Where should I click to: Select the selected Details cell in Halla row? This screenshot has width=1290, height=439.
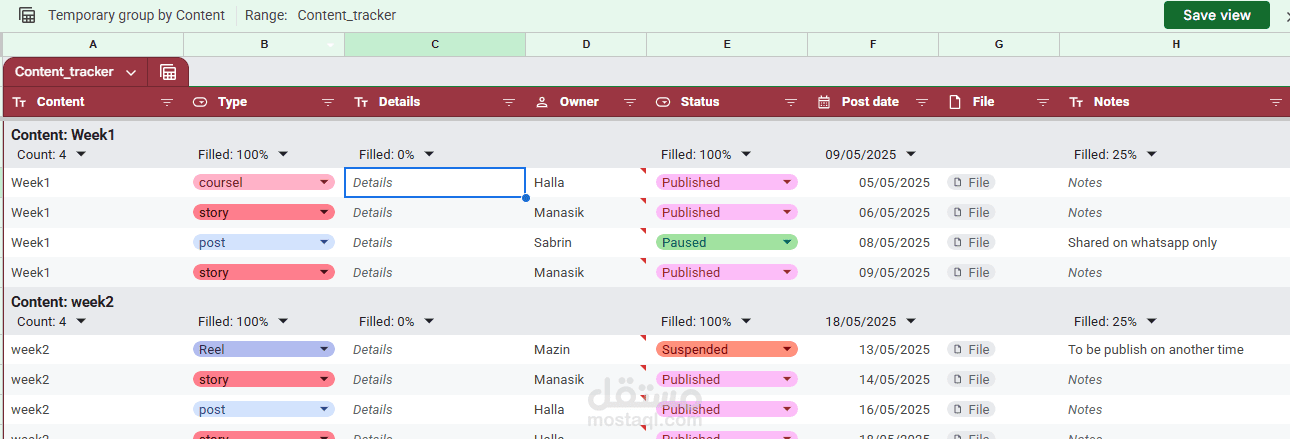[435, 183]
